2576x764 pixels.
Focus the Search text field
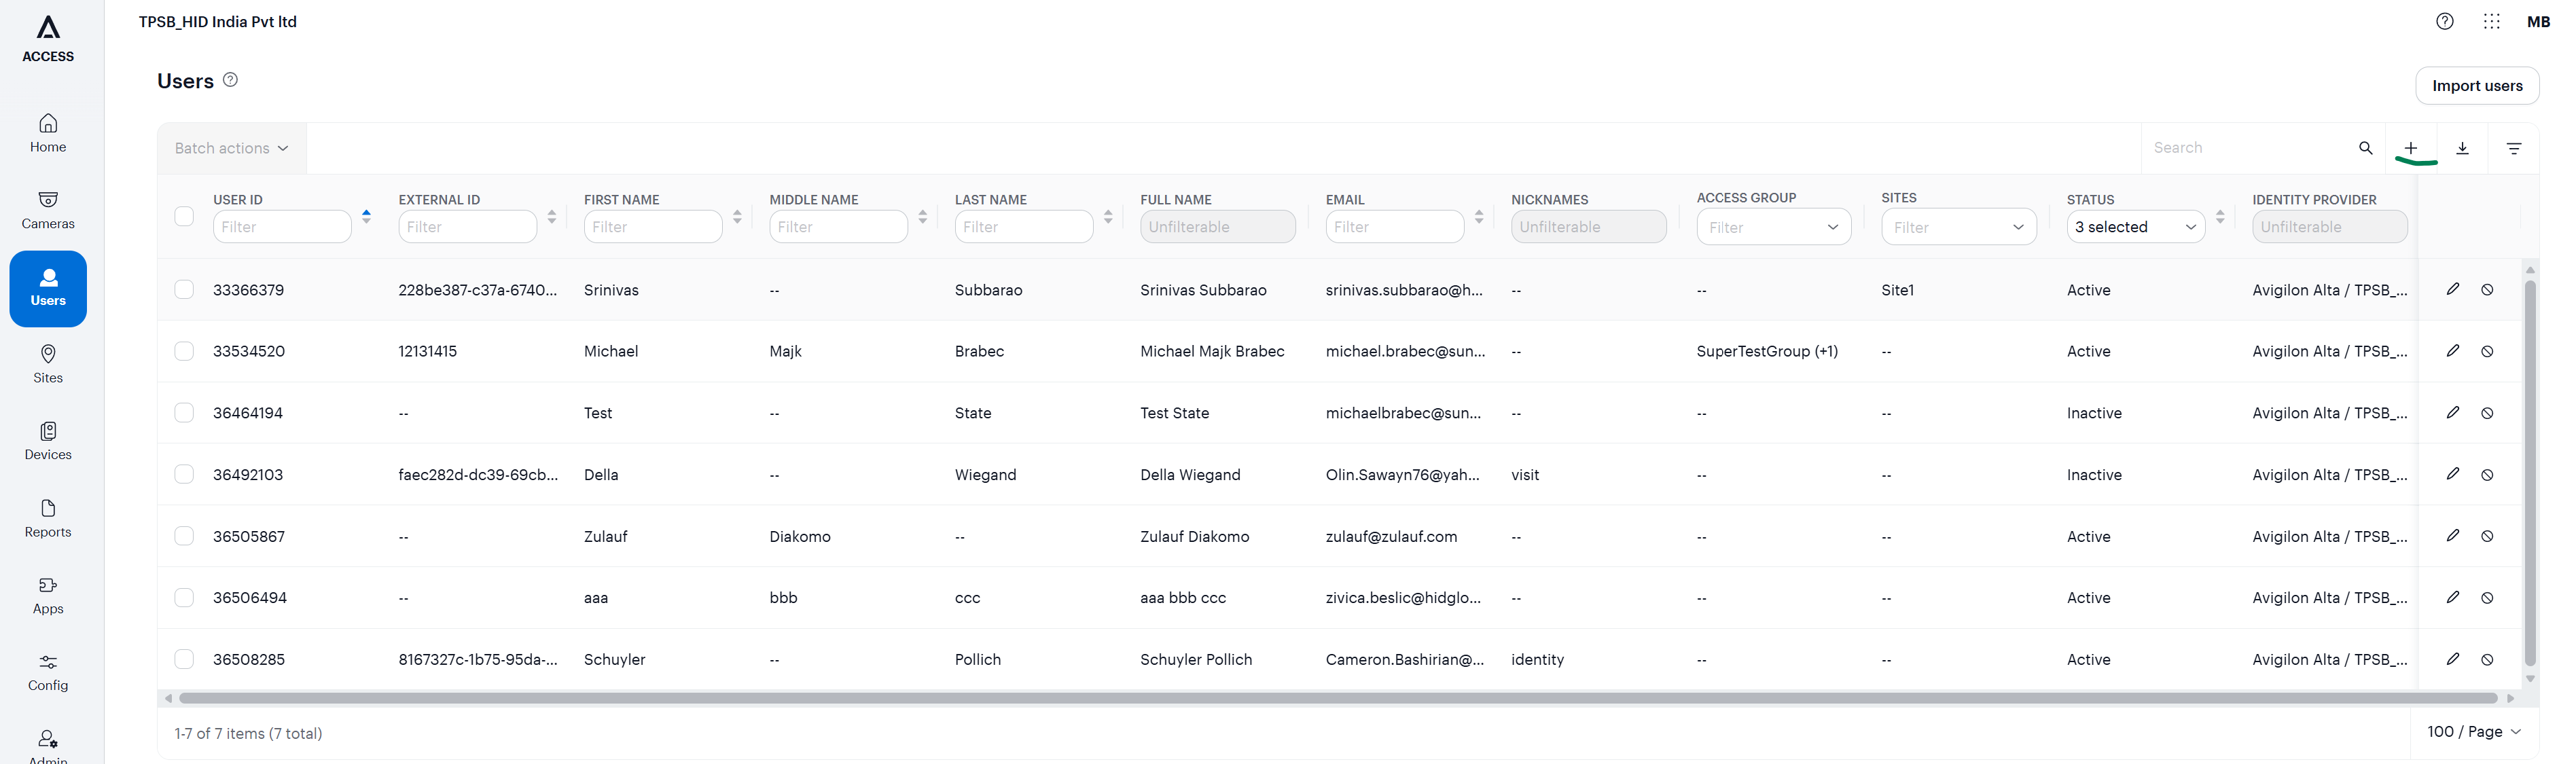(x=2250, y=148)
